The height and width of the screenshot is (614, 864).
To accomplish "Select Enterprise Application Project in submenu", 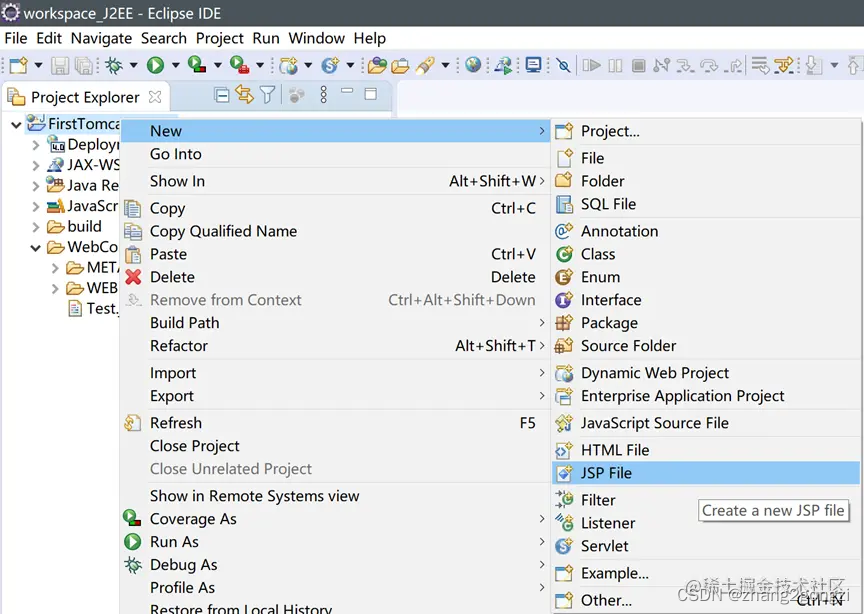I will click(706, 396).
